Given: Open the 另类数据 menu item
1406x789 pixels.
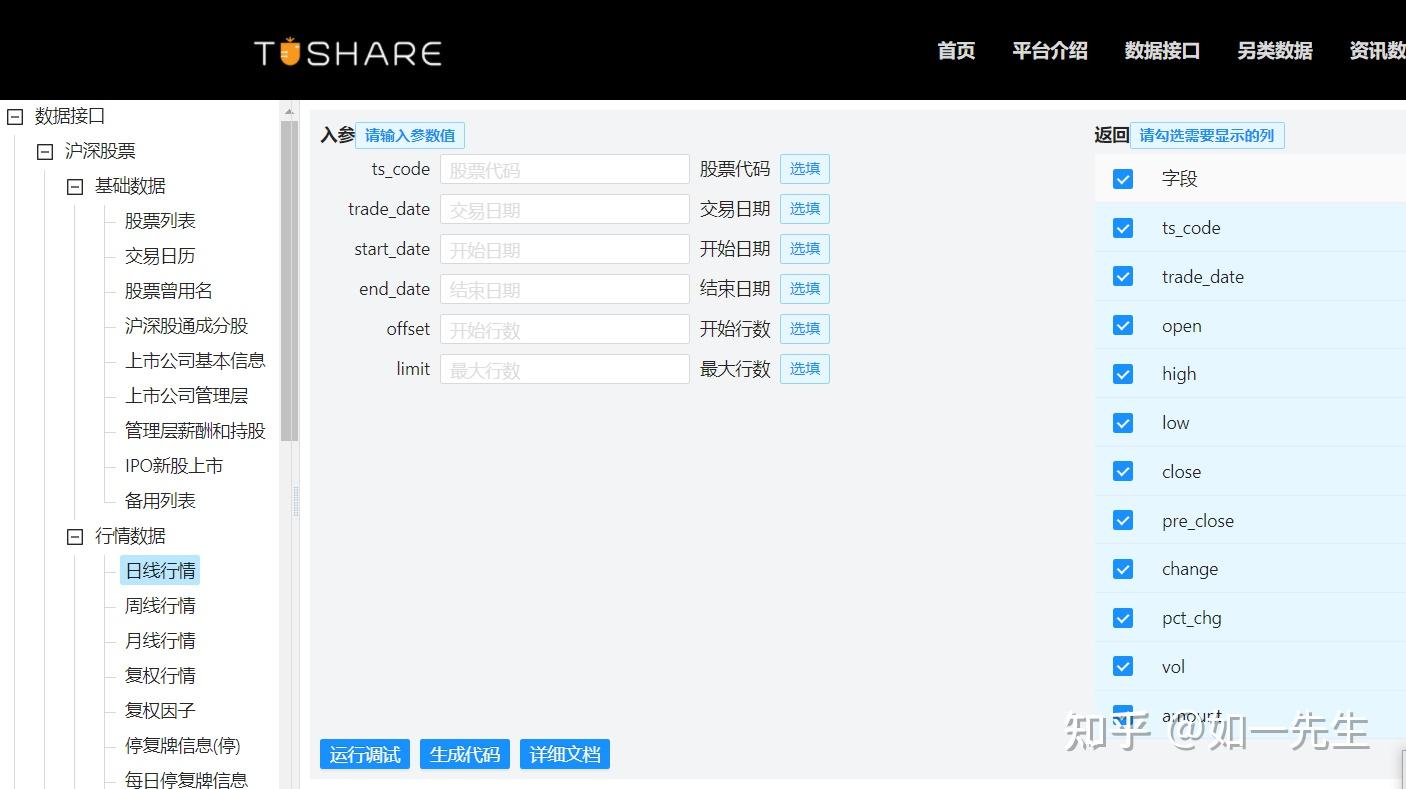Looking at the screenshot, I should [1275, 50].
